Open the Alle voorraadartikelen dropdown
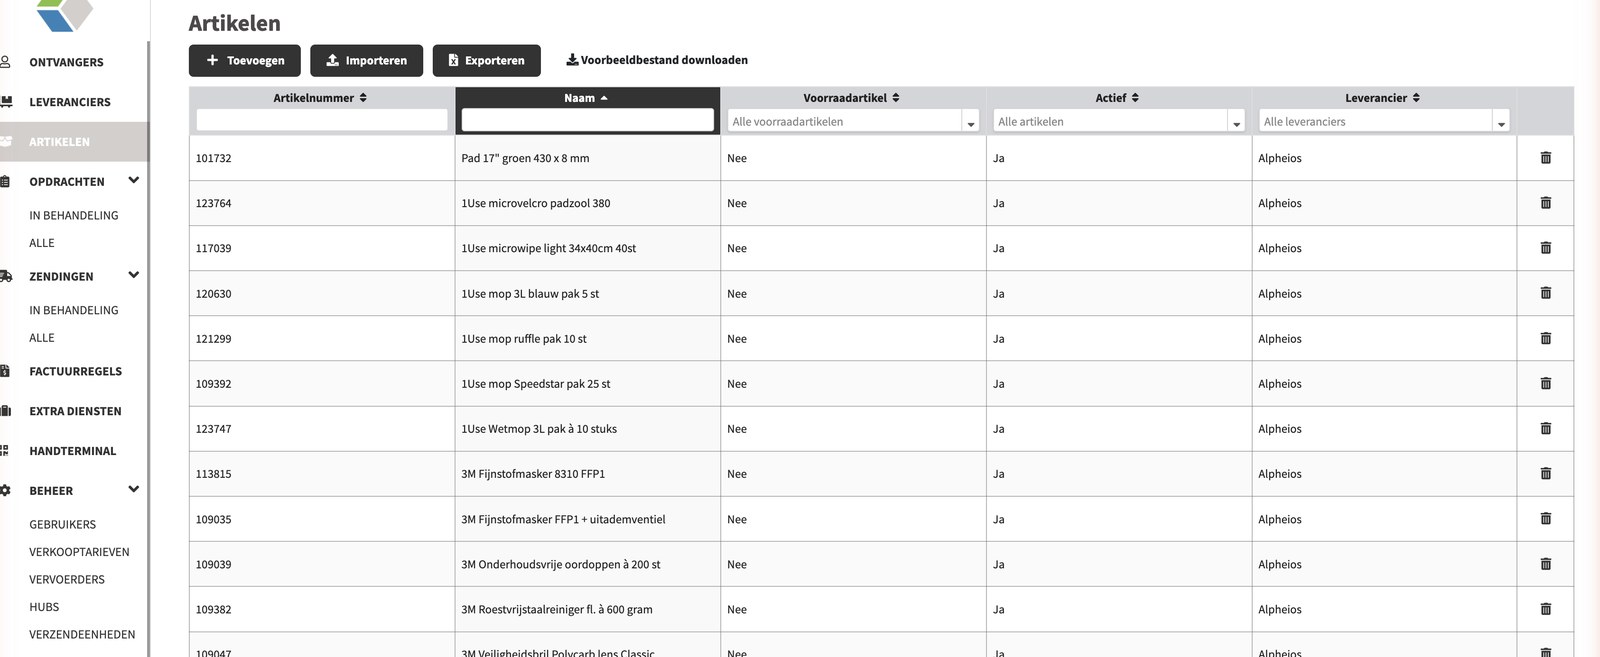Viewport: 1600px width, 657px height. click(853, 121)
